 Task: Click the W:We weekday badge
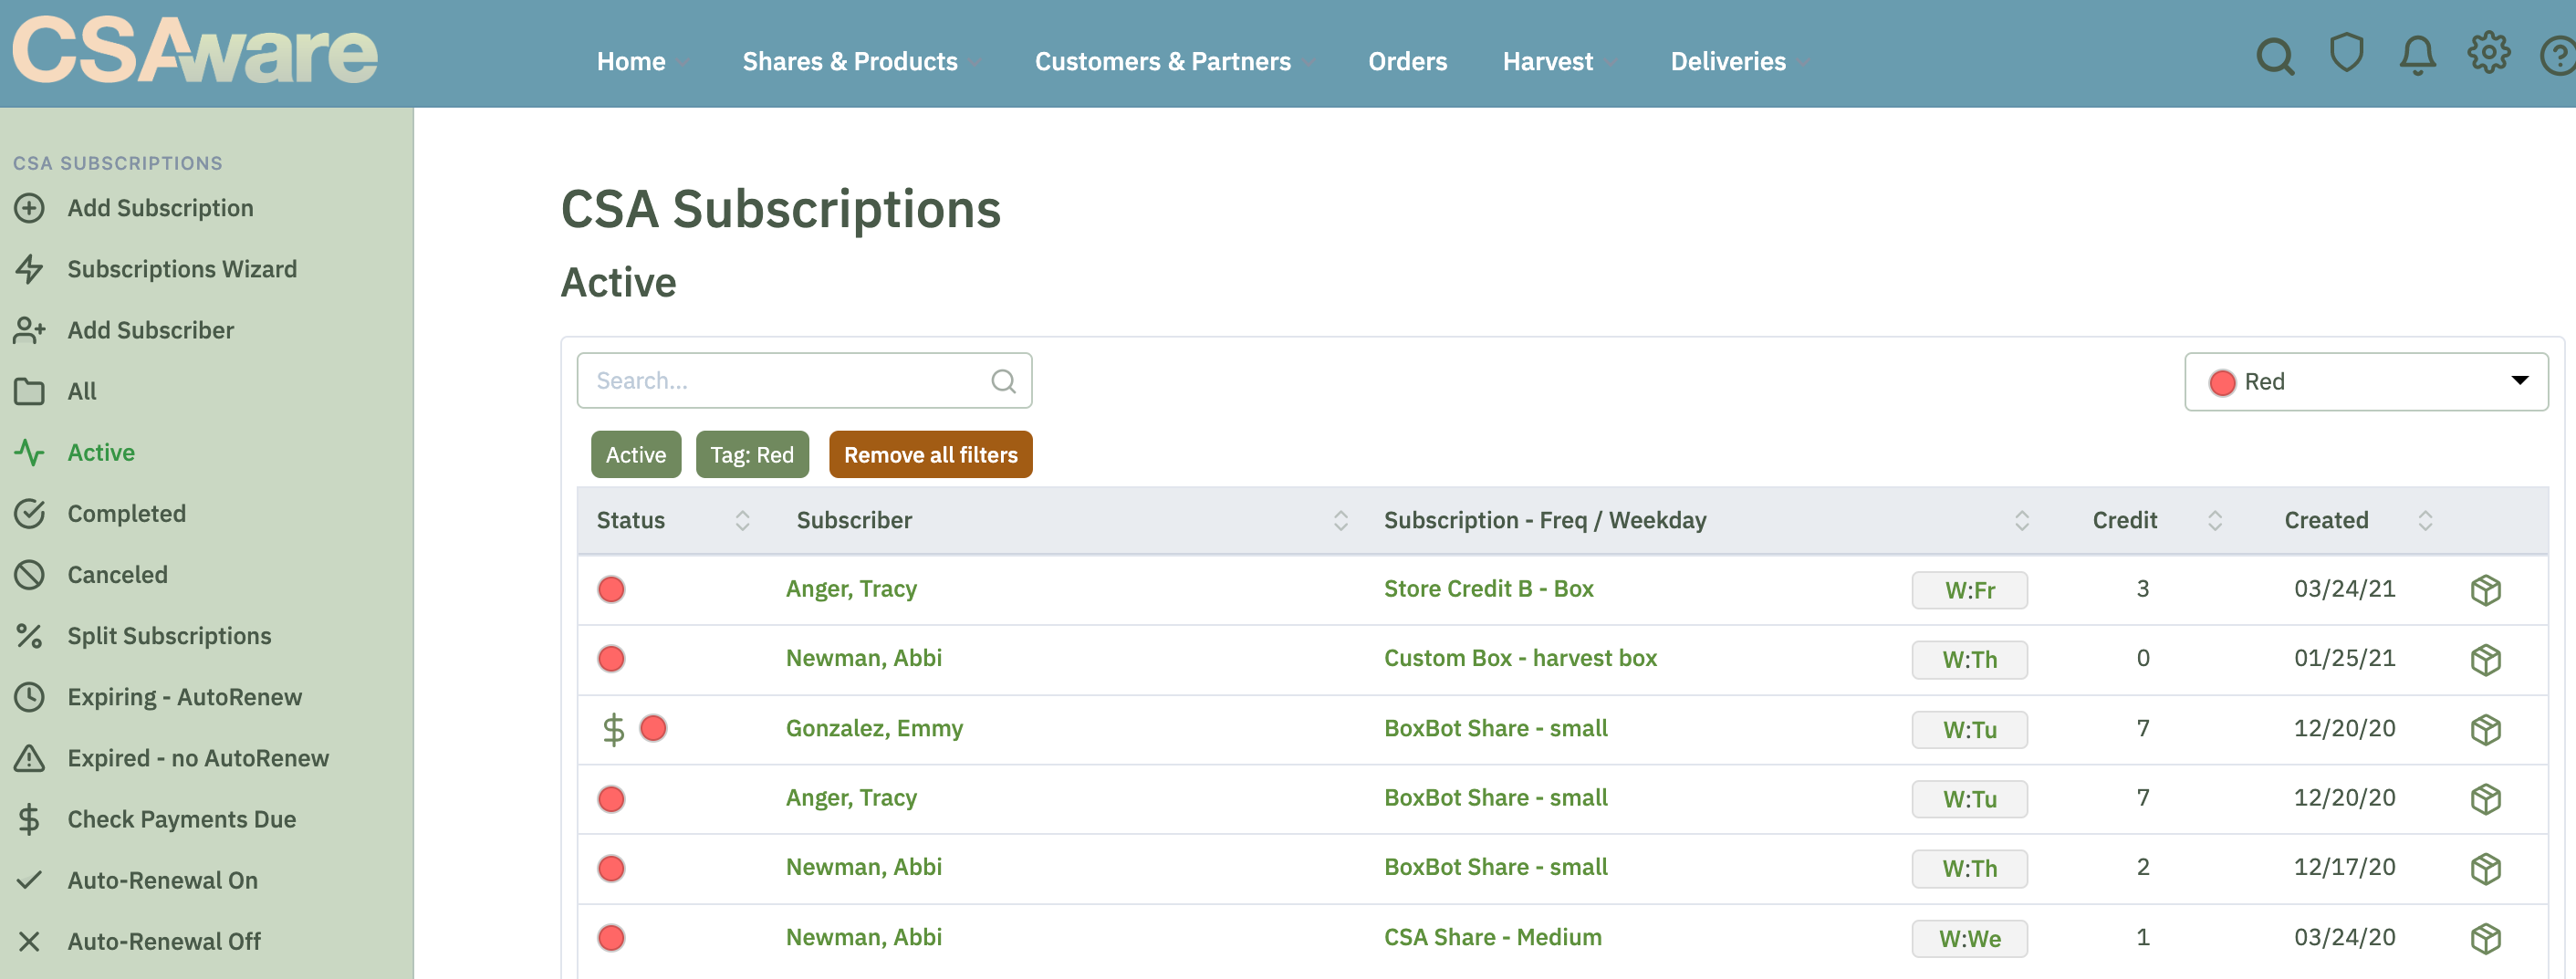tap(1969, 938)
